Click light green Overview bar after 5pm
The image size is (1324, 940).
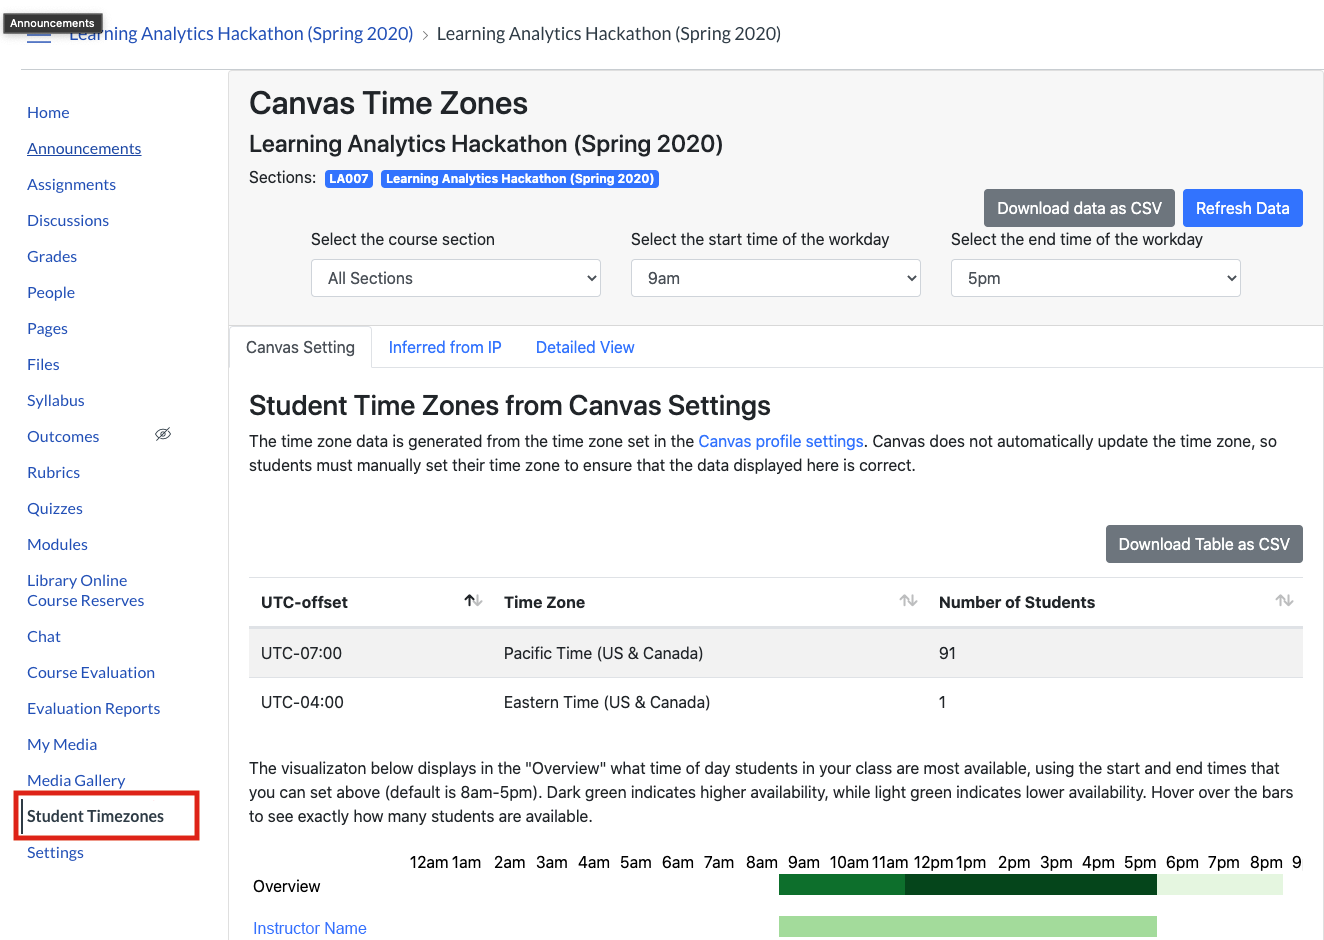[x=1220, y=884]
